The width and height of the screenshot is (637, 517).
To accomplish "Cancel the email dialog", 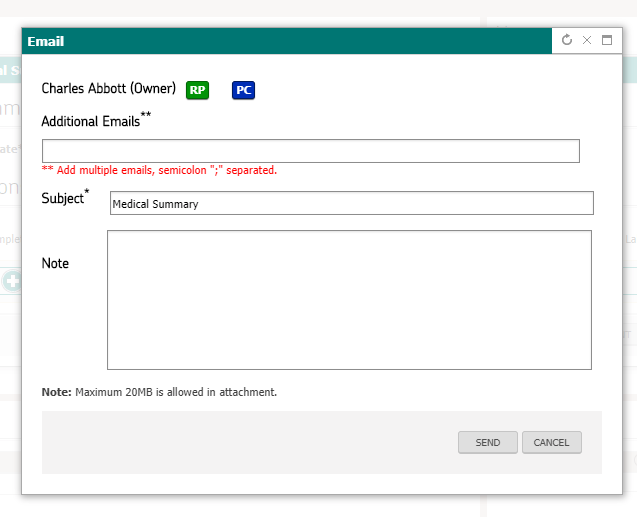I will (552, 442).
